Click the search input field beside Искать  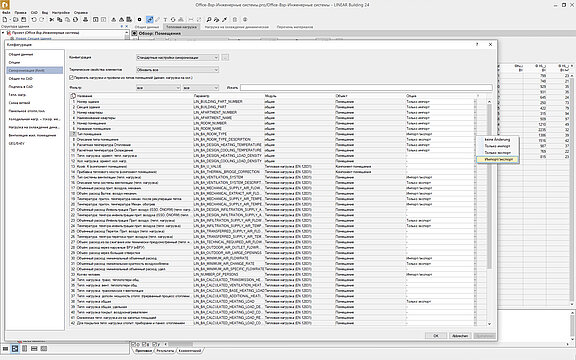[366, 88]
